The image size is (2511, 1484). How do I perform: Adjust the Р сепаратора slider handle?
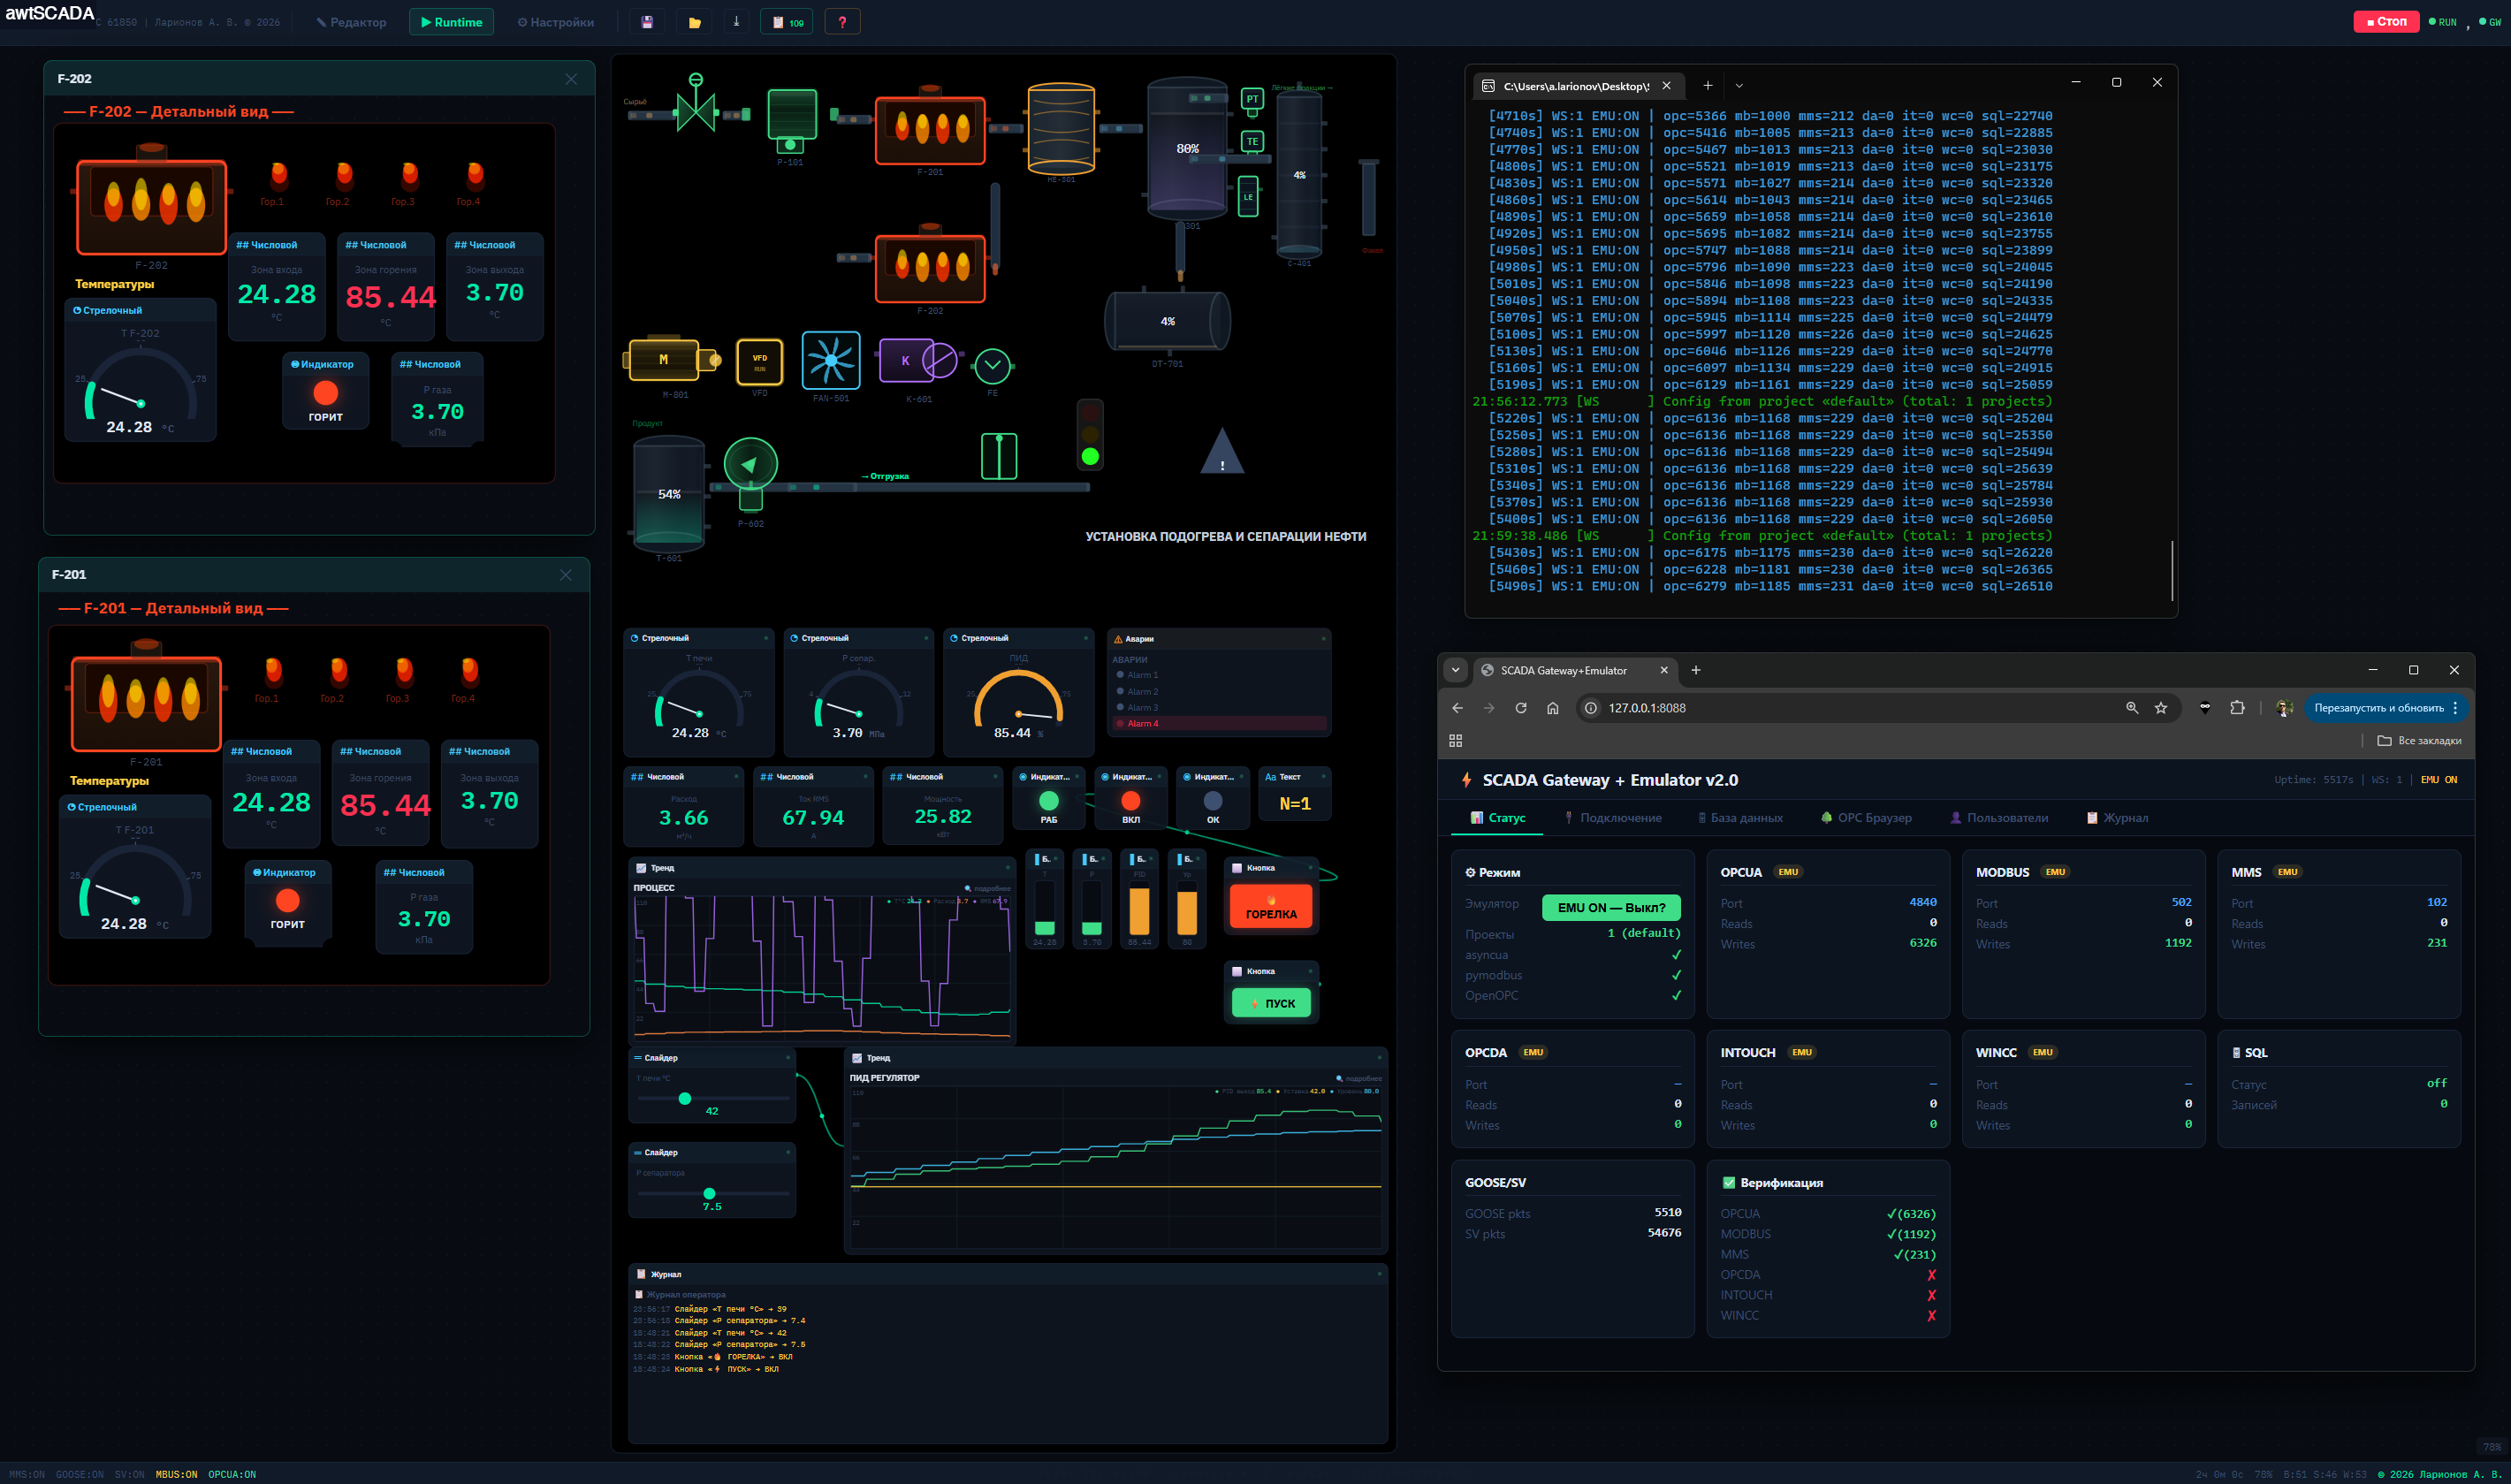pyautogui.click(x=709, y=1194)
